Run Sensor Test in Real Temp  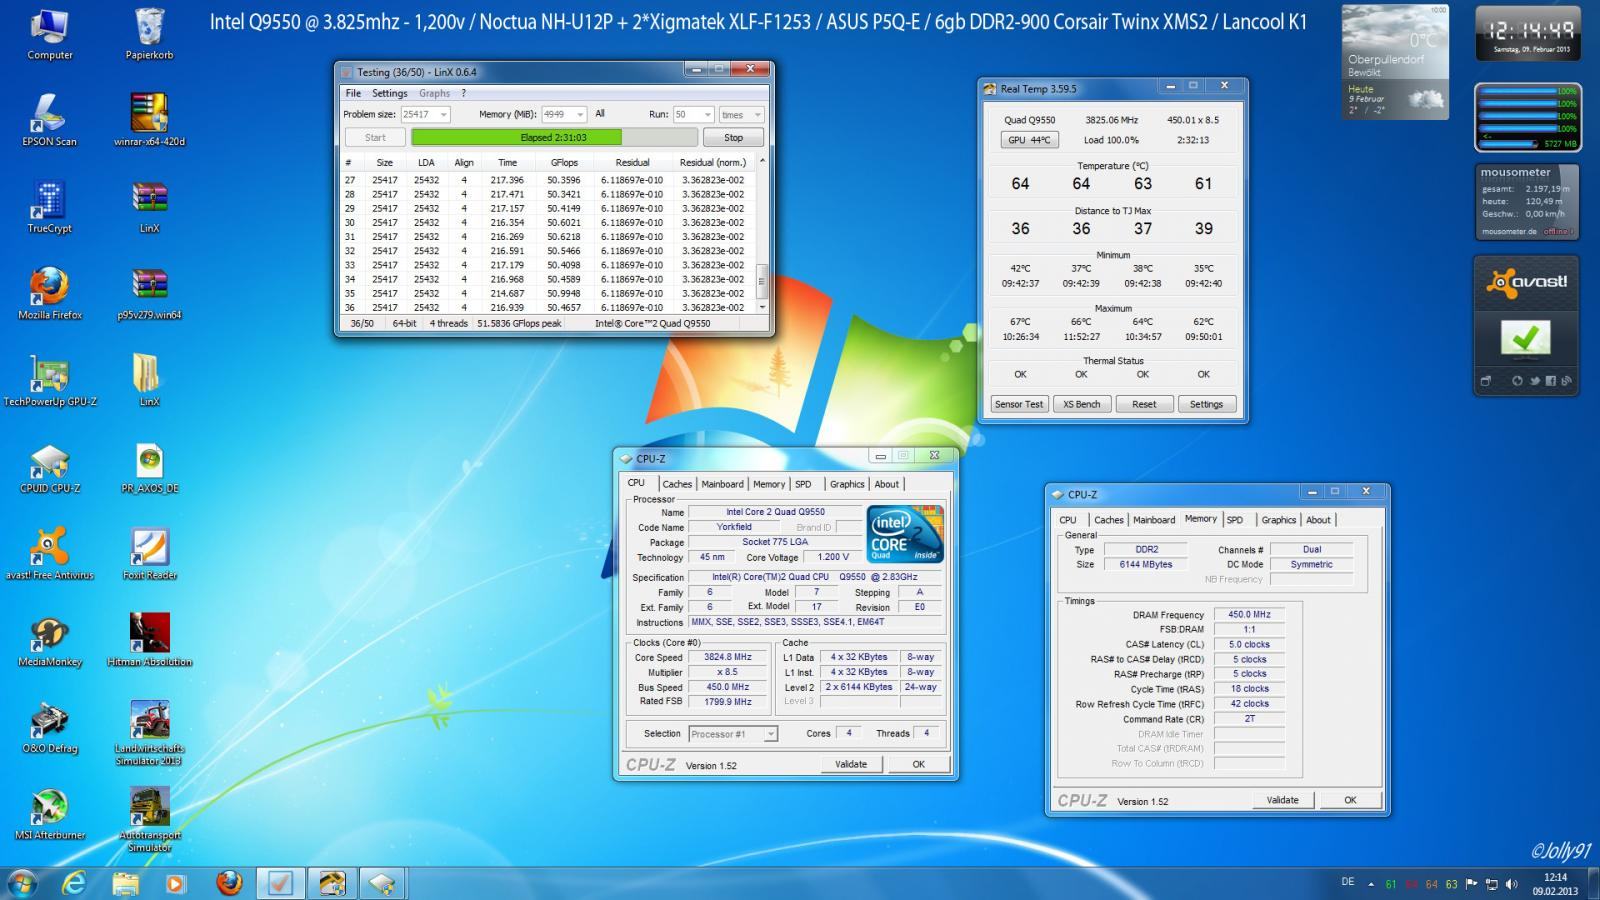[x=1018, y=404]
